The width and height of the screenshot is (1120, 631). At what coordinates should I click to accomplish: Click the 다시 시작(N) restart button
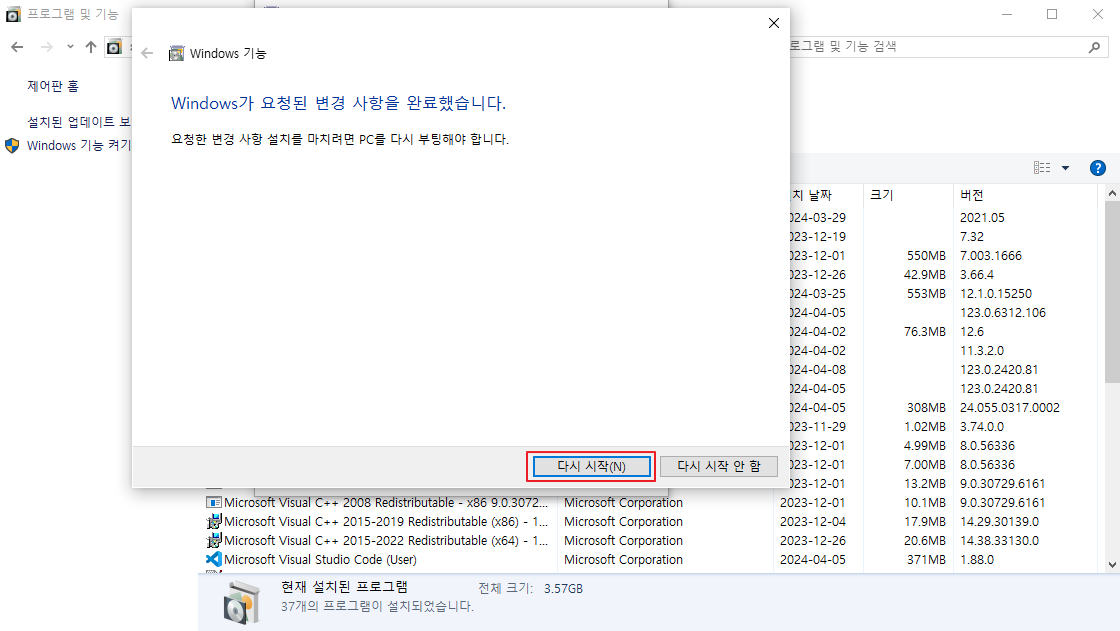[591, 466]
